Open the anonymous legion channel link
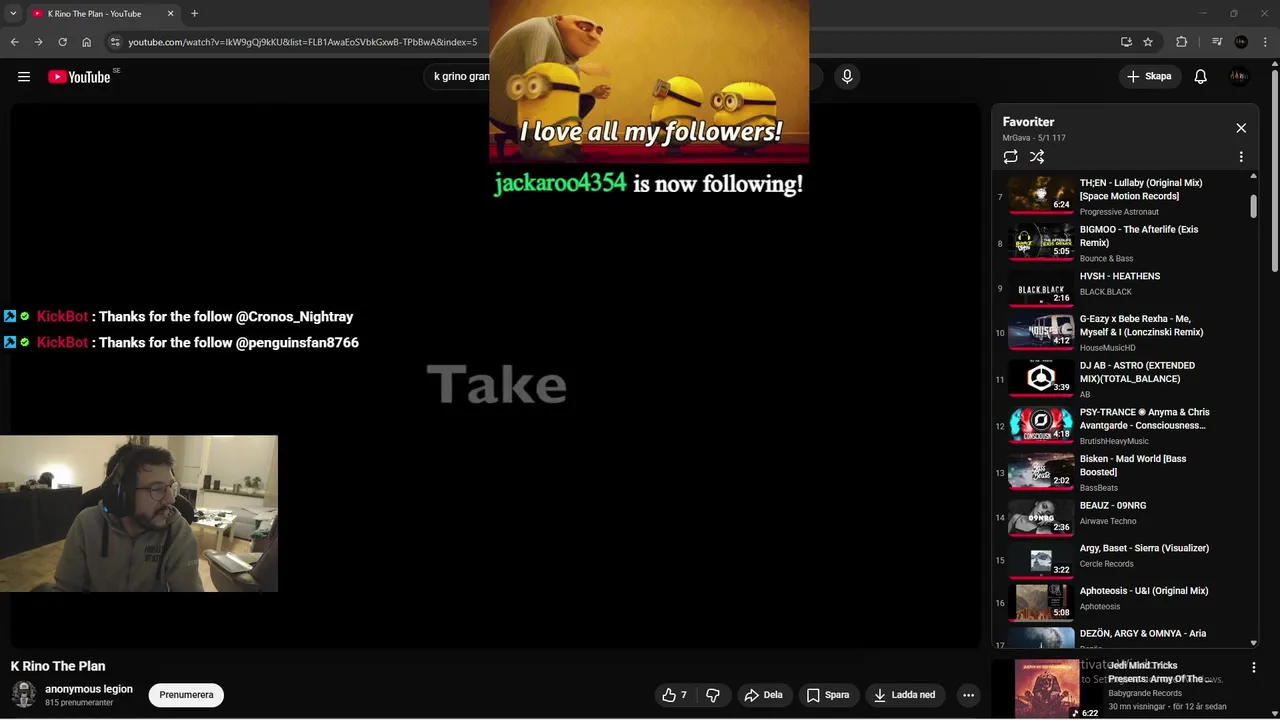 89,689
